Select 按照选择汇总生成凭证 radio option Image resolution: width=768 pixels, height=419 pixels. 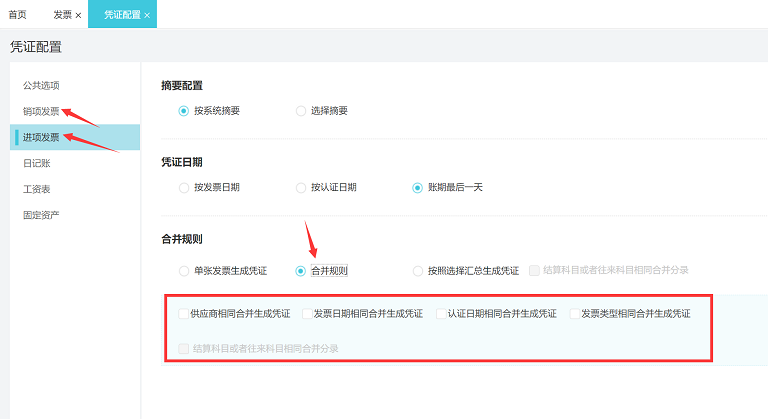(417, 271)
